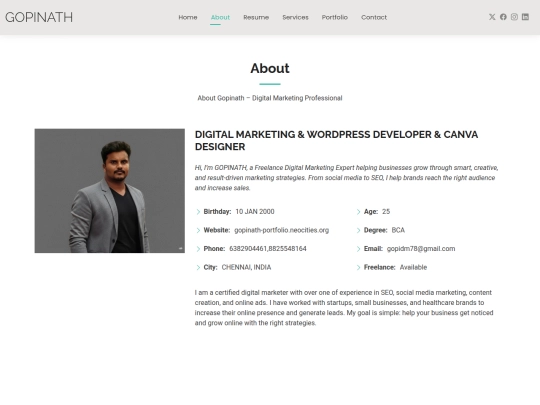This screenshot has width=540, height=405.
Task: Open the Instagram social icon
Action: pyautogui.click(x=514, y=17)
